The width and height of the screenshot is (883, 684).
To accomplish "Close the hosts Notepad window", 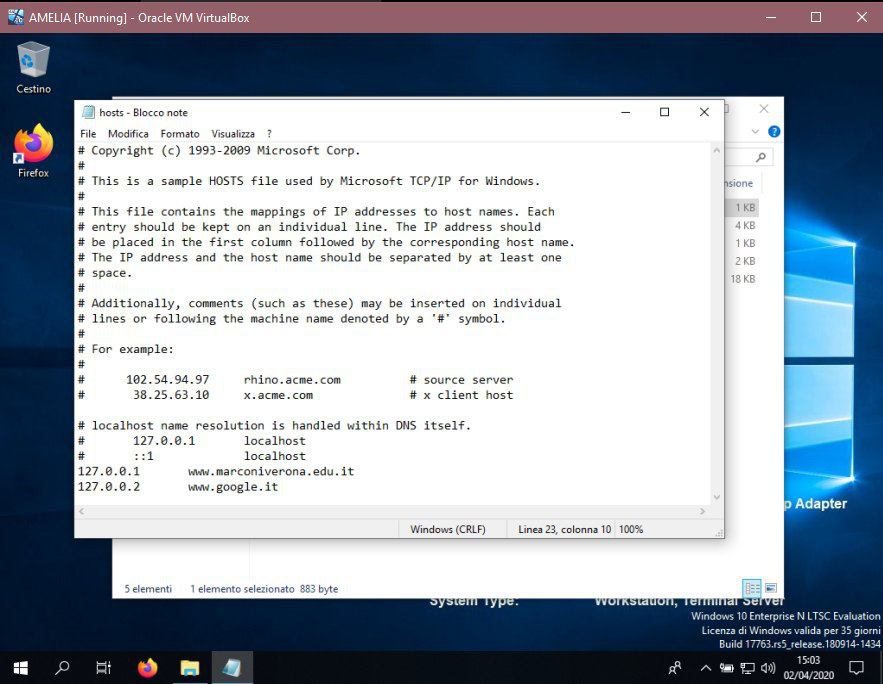I will 704,112.
